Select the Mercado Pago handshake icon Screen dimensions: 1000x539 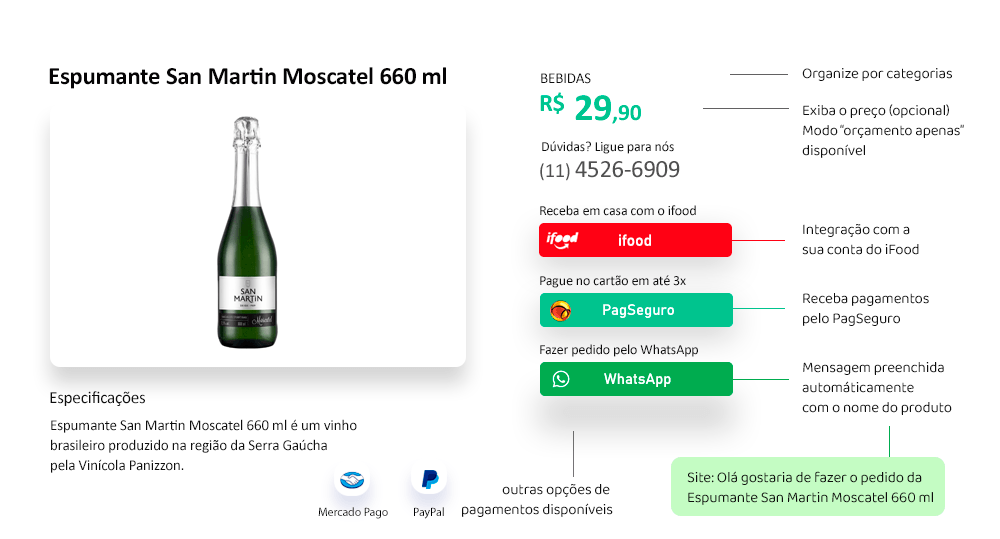click(352, 481)
